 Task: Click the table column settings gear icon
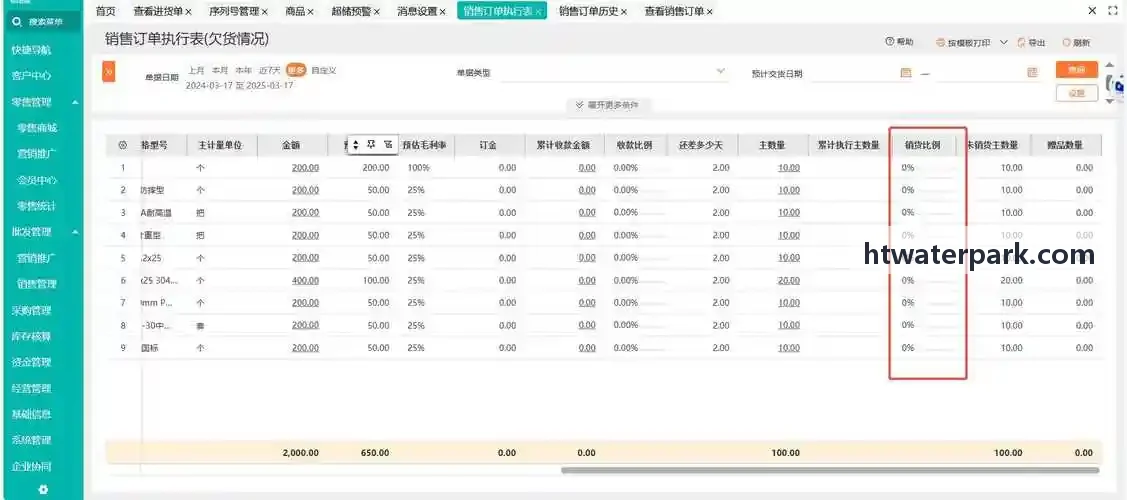pyautogui.click(x=122, y=145)
